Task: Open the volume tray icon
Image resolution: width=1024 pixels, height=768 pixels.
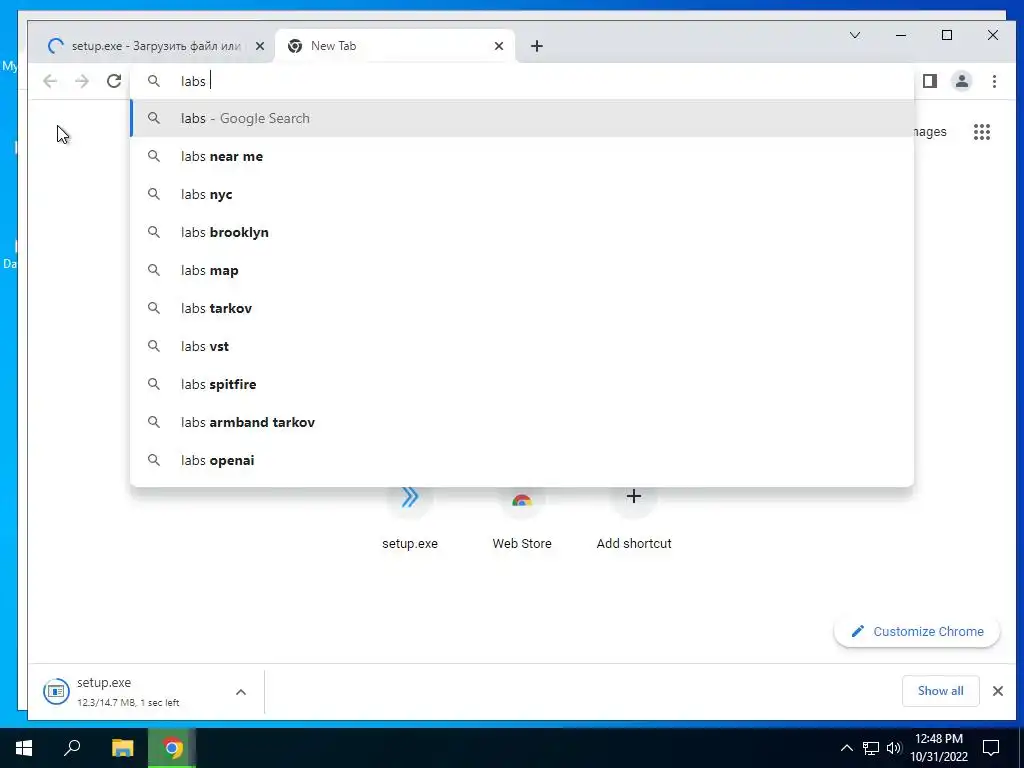Action: [894, 748]
